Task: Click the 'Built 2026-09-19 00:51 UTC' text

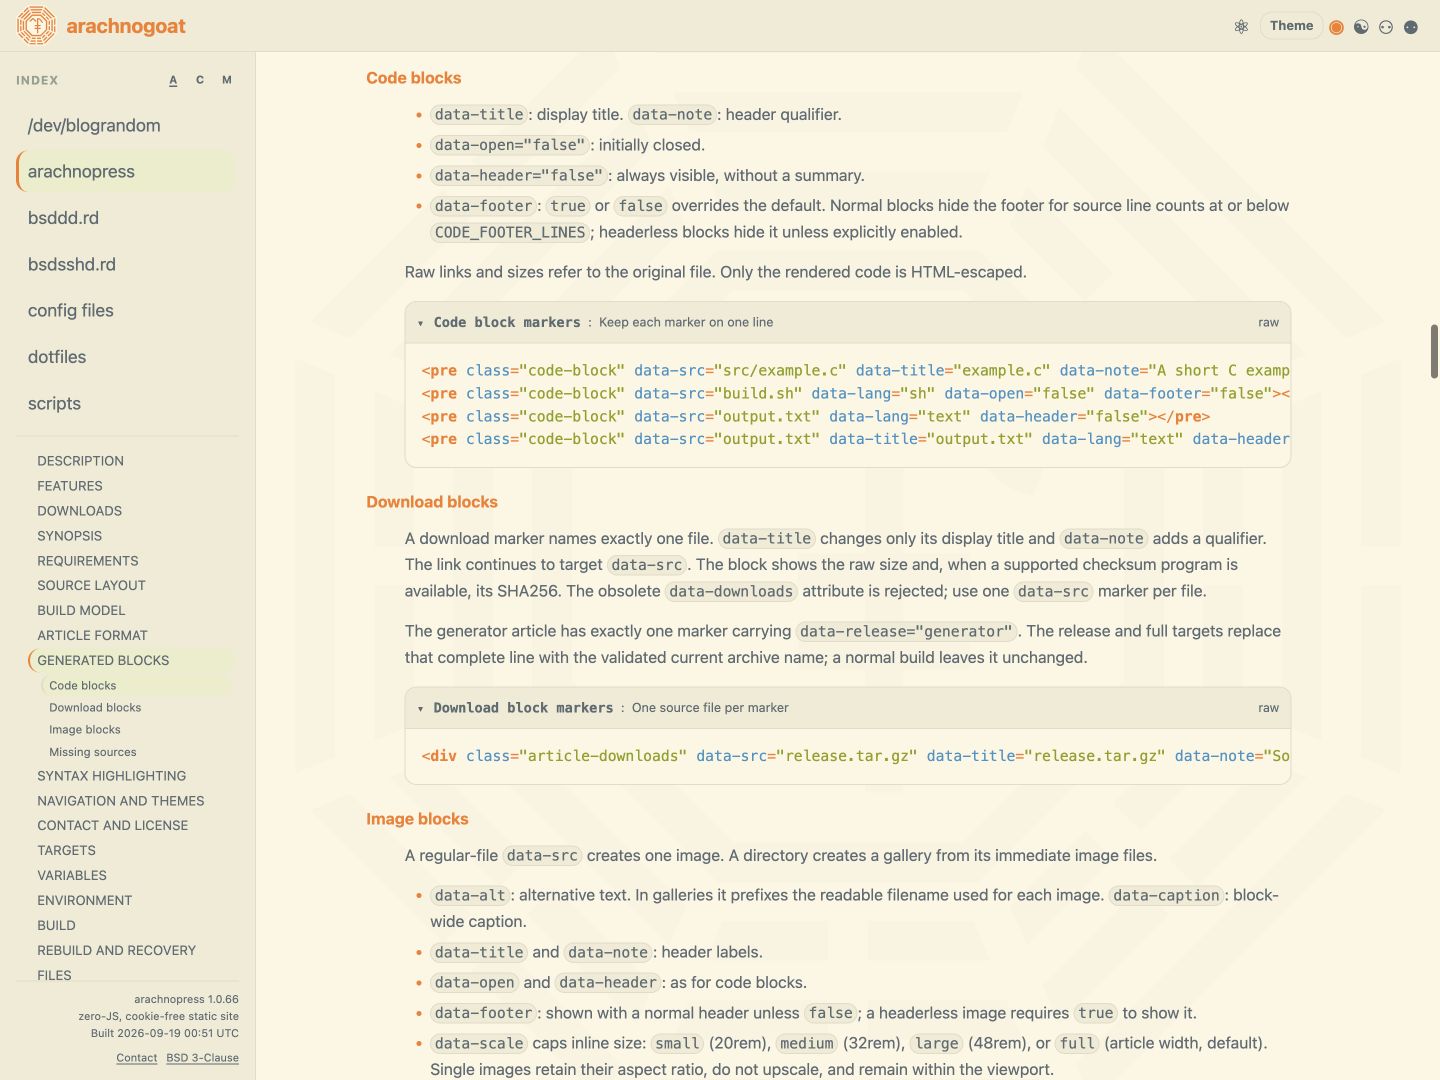Action: tap(165, 1033)
